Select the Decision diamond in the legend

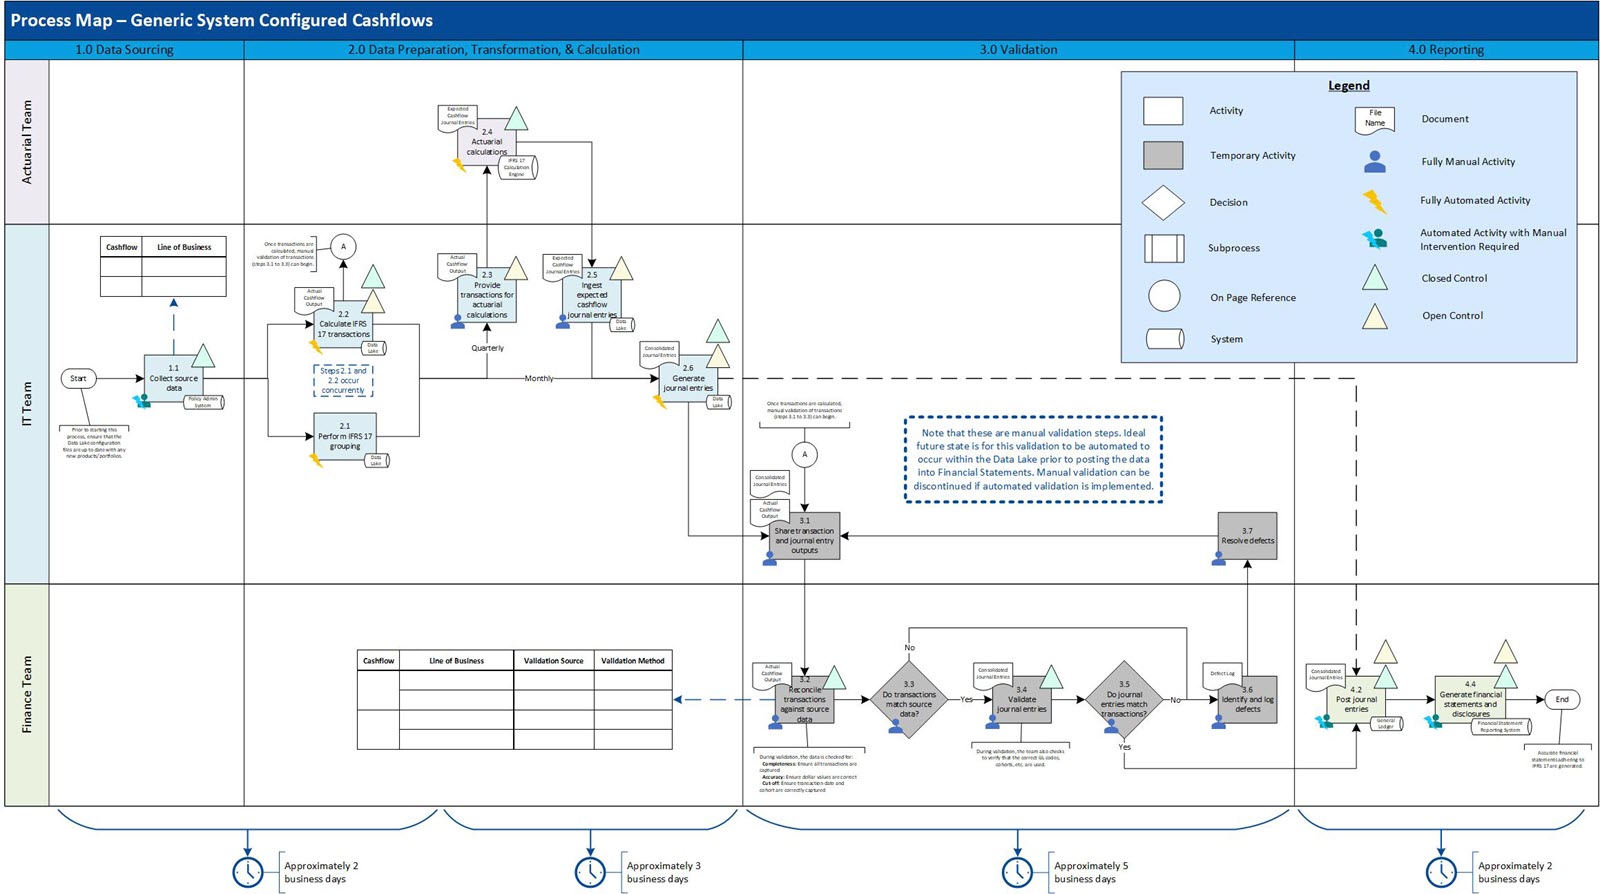pyautogui.click(x=1163, y=203)
